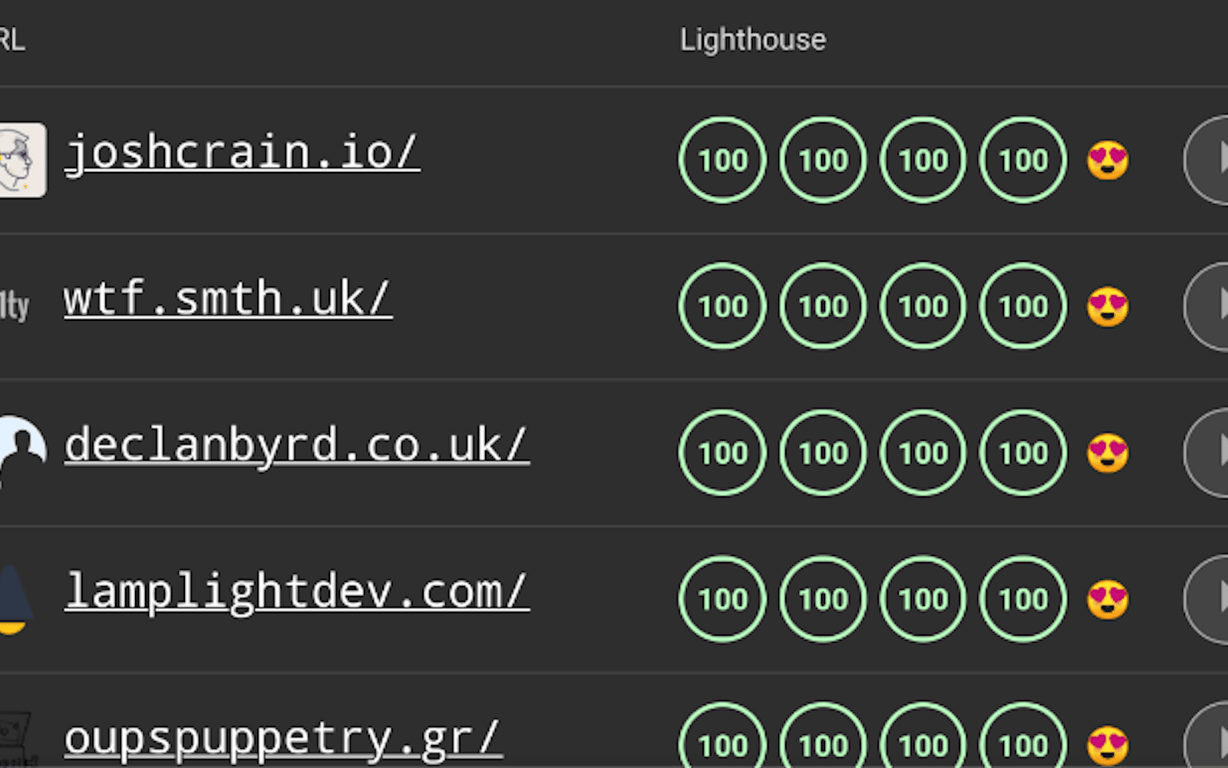Open the oupspuppetry.gr/ link

283,738
